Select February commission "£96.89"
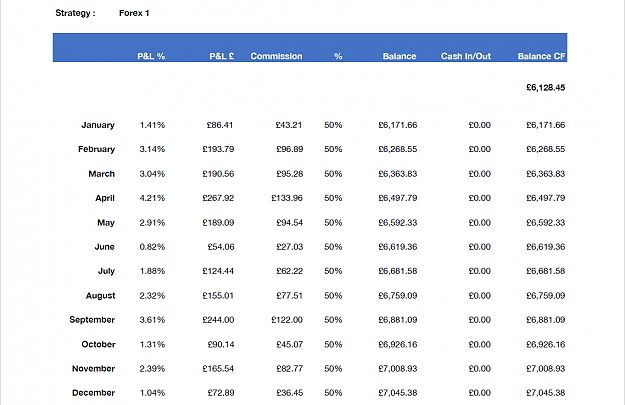 (x=290, y=149)
